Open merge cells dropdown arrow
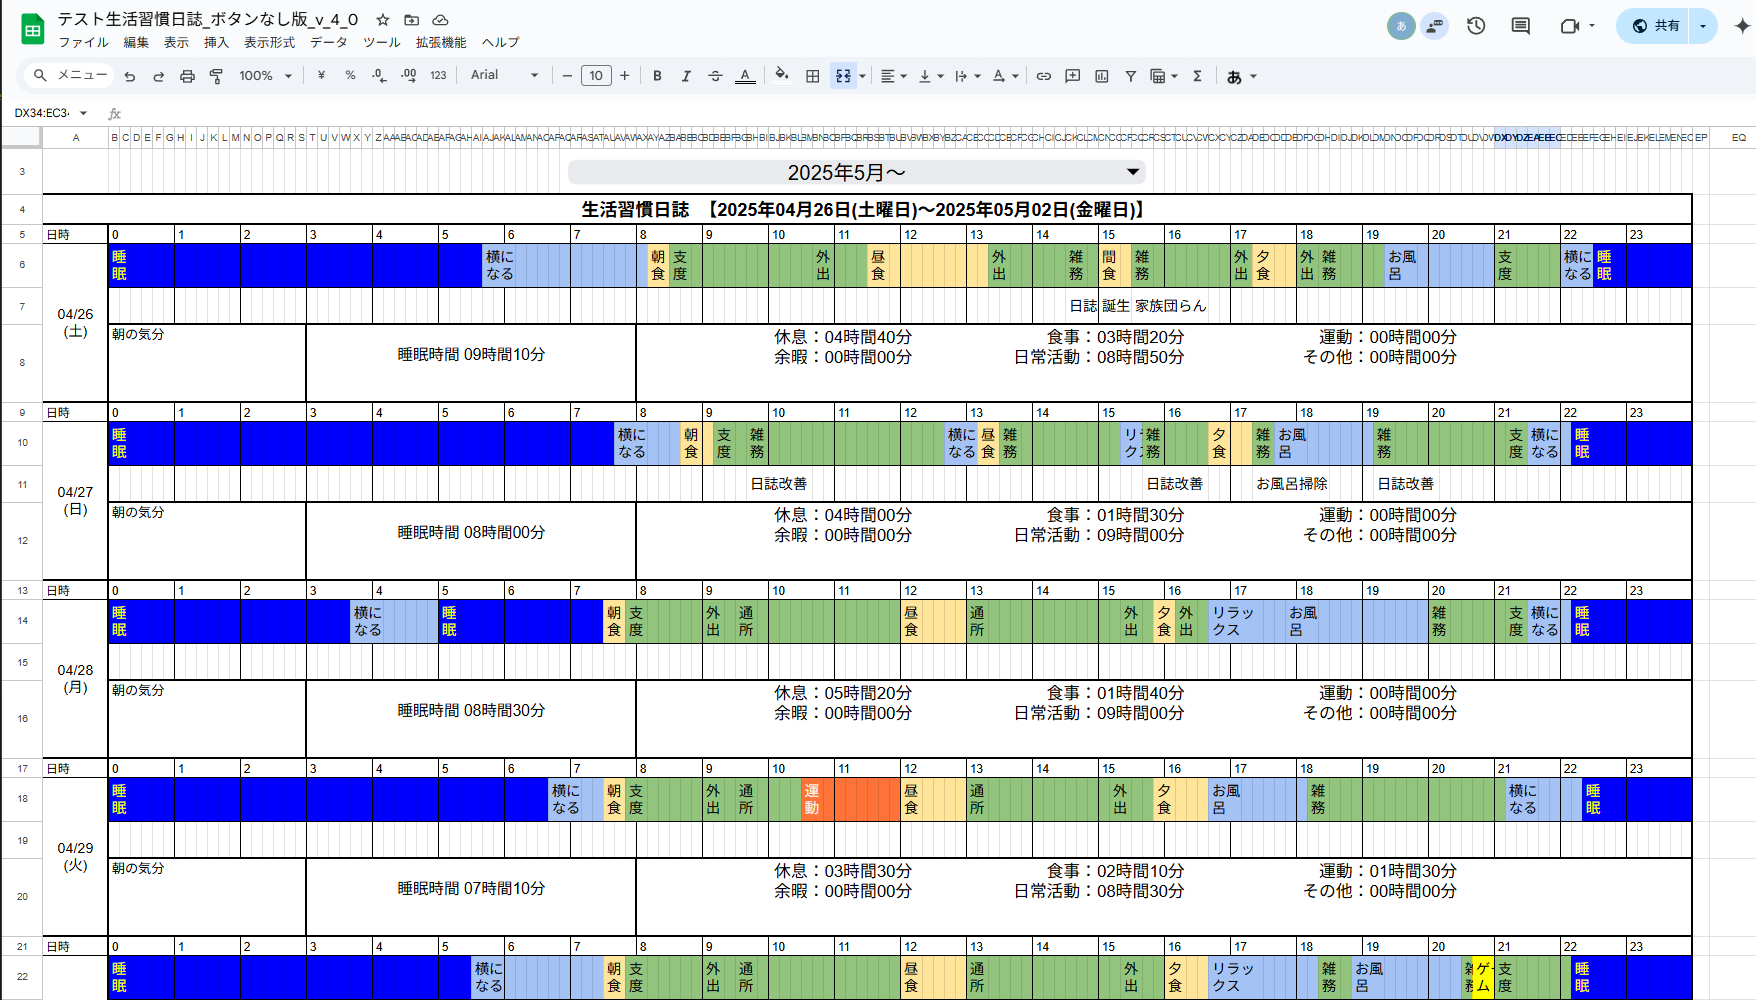This screenshot has width=1756, height=1000. pos(863,76)
